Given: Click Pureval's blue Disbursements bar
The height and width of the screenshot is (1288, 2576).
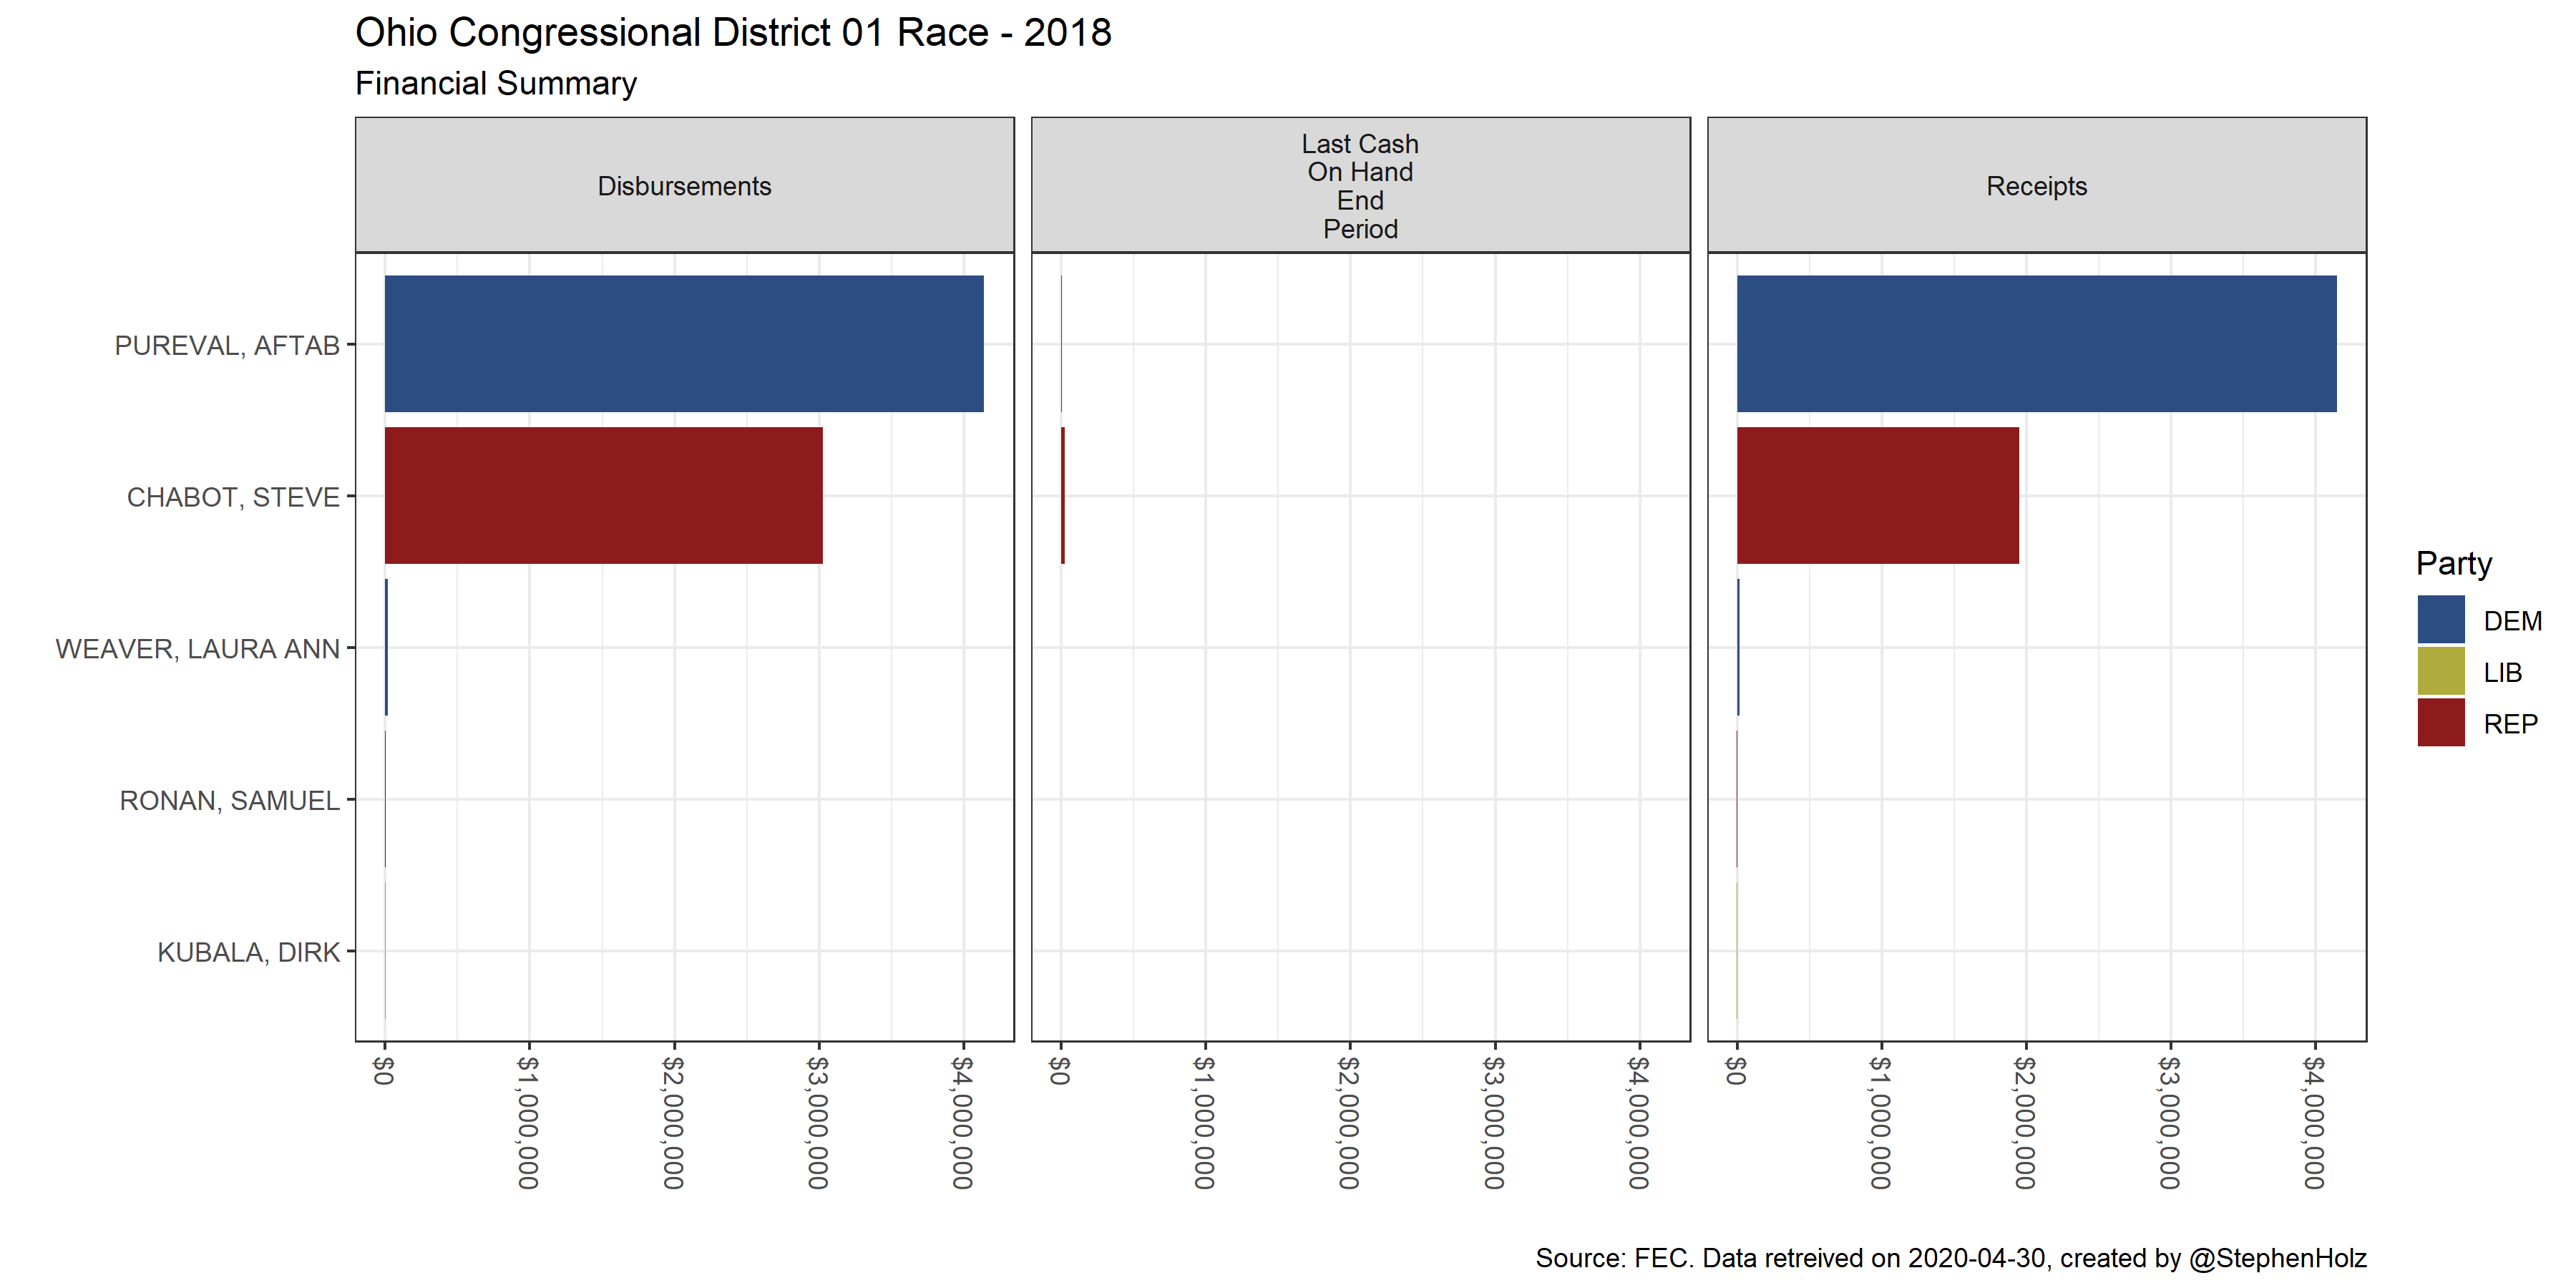Looking at the screenshot, I should pos(684,343).
